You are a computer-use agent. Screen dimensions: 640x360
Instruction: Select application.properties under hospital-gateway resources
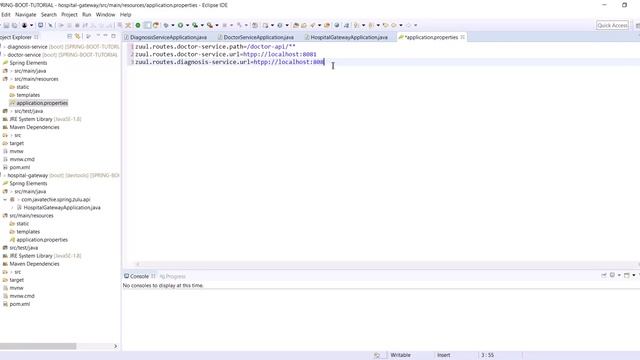point(42,240)
